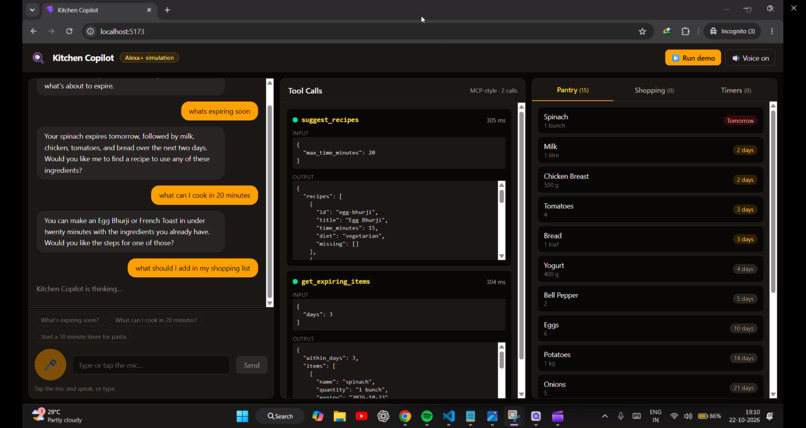Open Spotify from the taskbar
Image resolution: width=806 pixels, height=428 pixels.
[427, 416]
